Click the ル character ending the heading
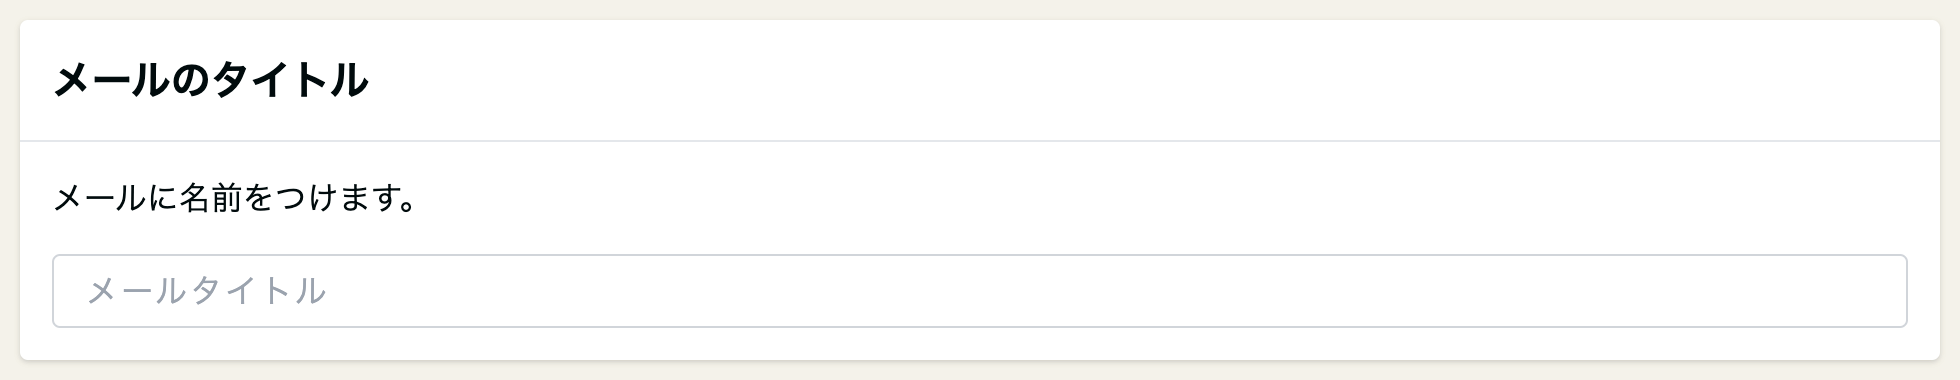The height and width of the screenshot is (380, 1960). (348, 80)
